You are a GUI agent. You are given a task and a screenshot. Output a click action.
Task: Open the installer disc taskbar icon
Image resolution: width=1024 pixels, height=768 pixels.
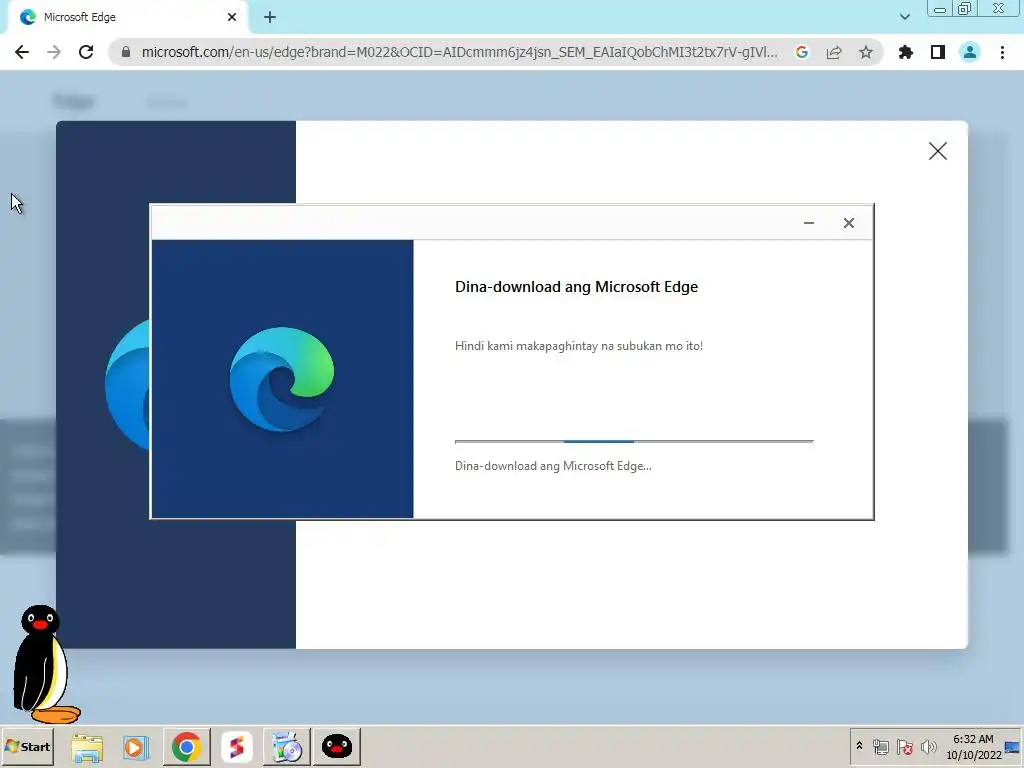[286, 746]
